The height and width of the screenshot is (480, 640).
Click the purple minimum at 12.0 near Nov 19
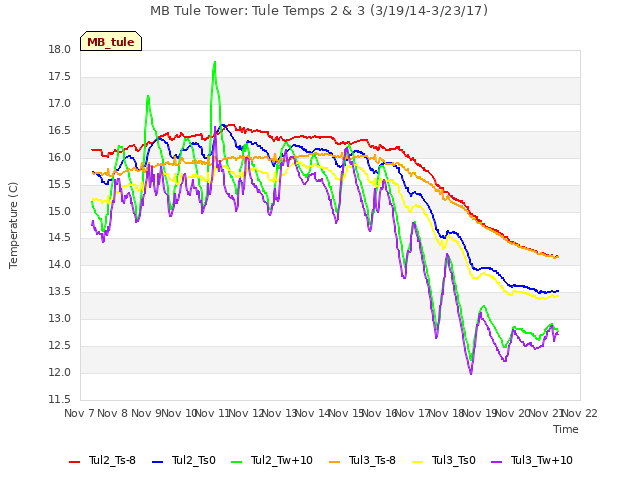tap(471, 373)
